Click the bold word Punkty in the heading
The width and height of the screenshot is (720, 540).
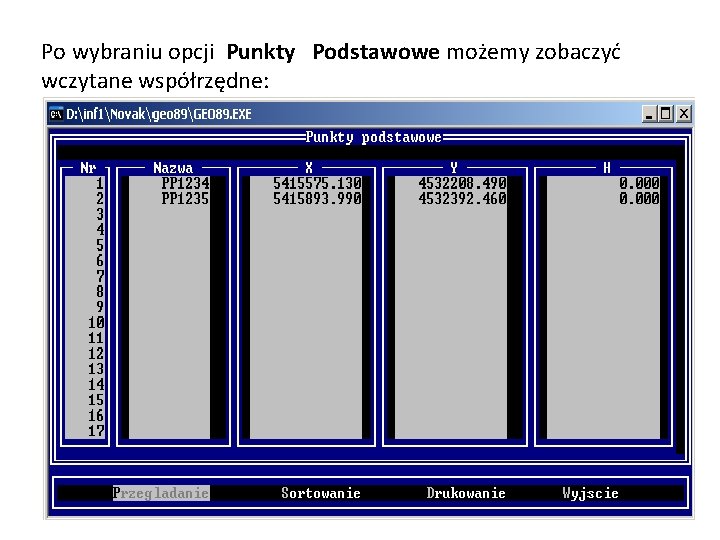(x=261, y=53)
